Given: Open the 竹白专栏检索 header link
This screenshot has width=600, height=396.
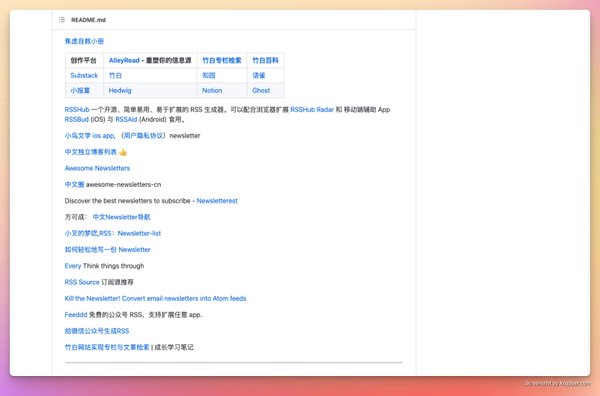Looking at the screenshot, I should point(222,60).
